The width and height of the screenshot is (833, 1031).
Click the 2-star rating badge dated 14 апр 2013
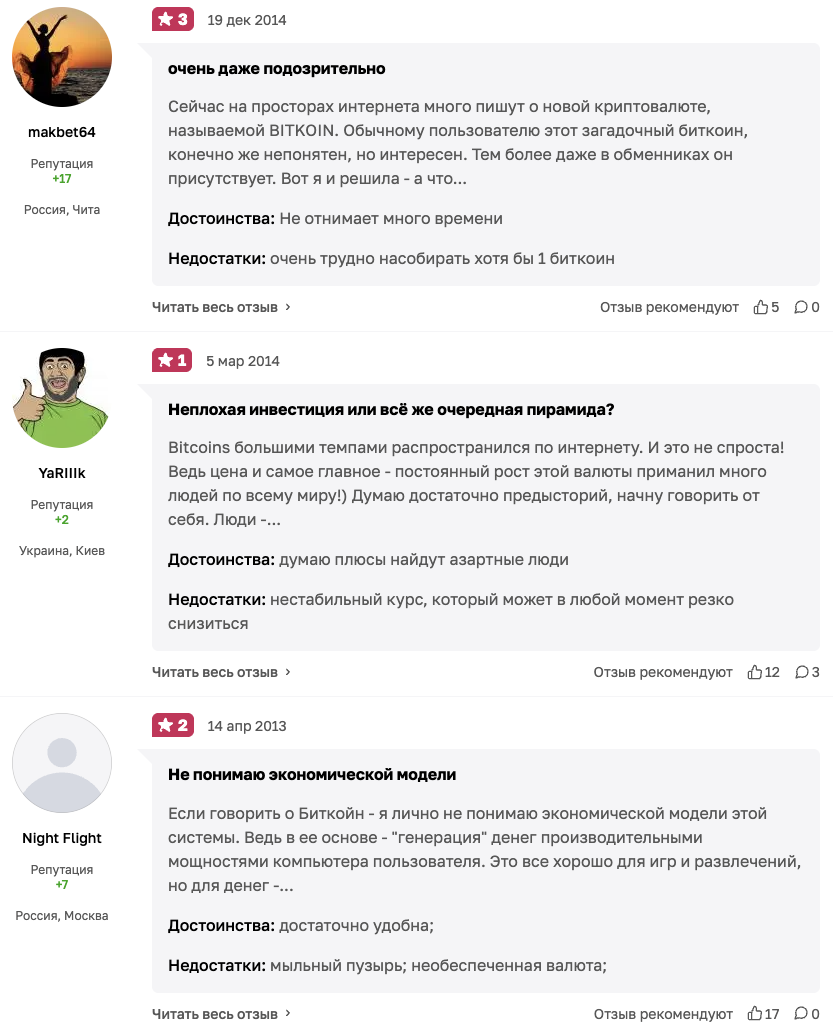click(172, 725)
